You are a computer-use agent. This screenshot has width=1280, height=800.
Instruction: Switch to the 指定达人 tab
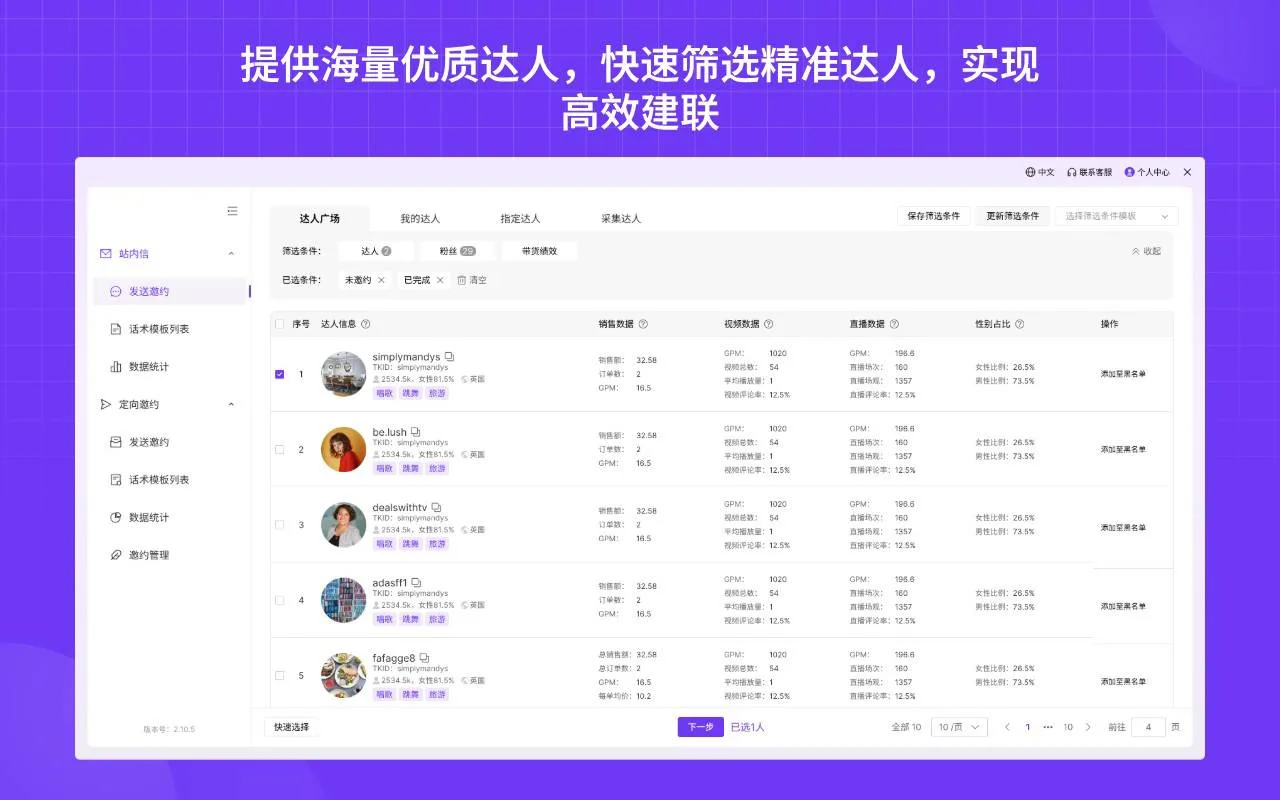(x=520, y=218)
